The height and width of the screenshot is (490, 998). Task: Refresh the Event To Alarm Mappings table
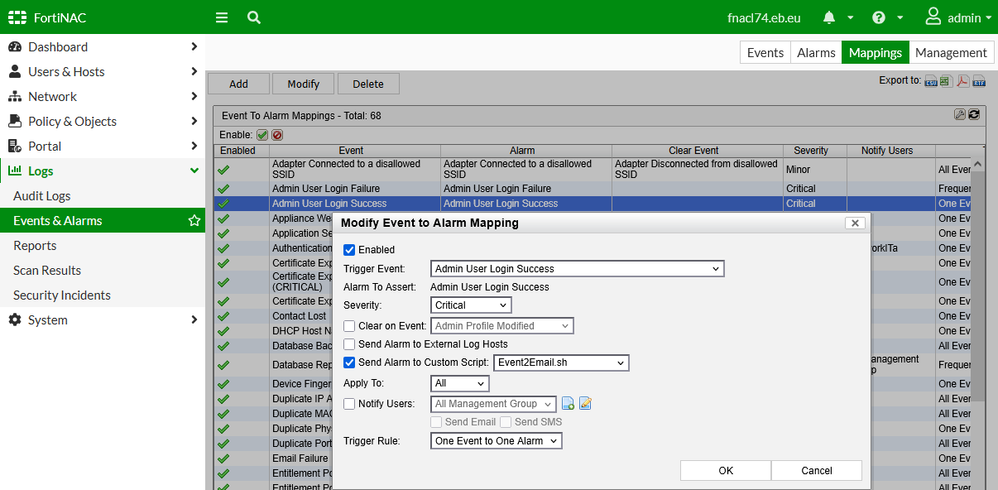pos(973,115)
